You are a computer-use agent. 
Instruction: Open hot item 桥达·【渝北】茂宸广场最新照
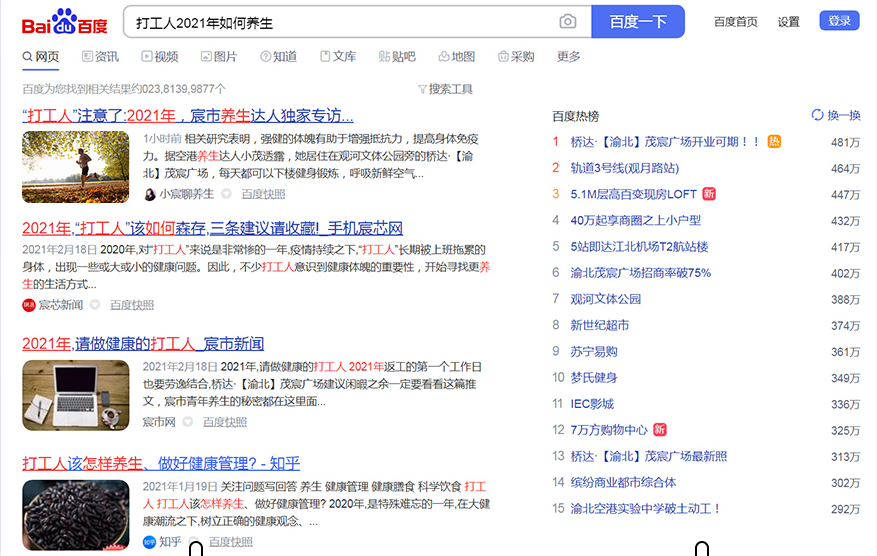coord(649,456)
